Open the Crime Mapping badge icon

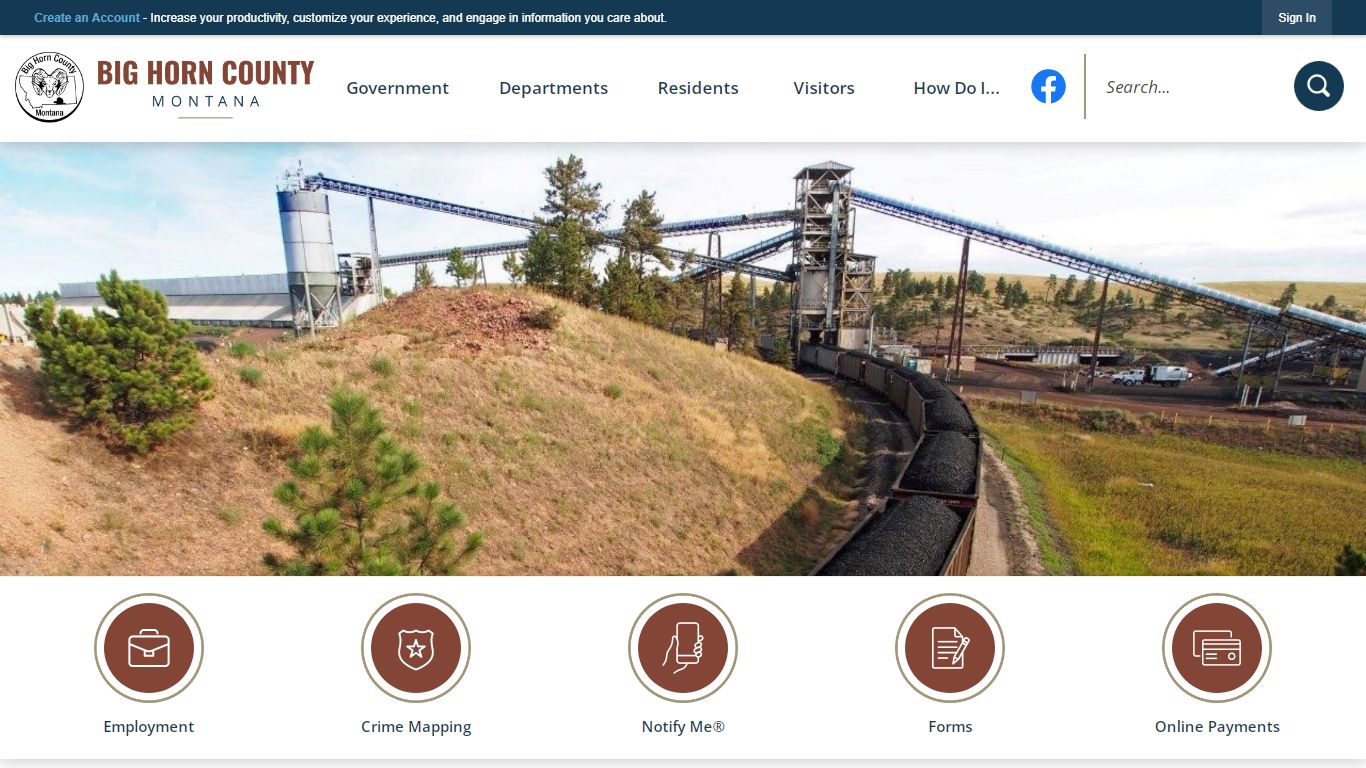pos(416,648)
